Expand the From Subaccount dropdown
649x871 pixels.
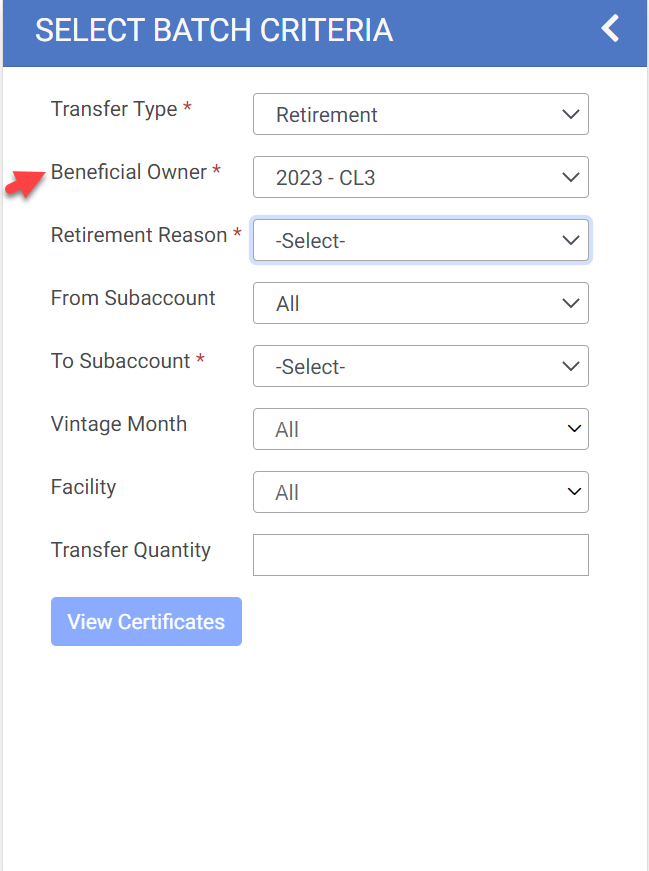(420, 303)
